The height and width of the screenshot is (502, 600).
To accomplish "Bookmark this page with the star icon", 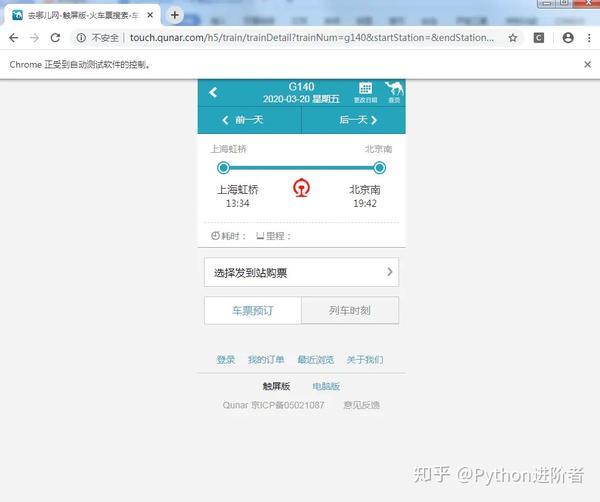I will coord(513,37).
